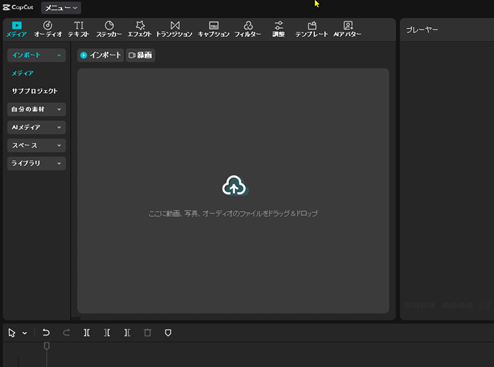494x367 pixels.
Task: Click the プレーヤー panel title
Action: pos(422,30)
